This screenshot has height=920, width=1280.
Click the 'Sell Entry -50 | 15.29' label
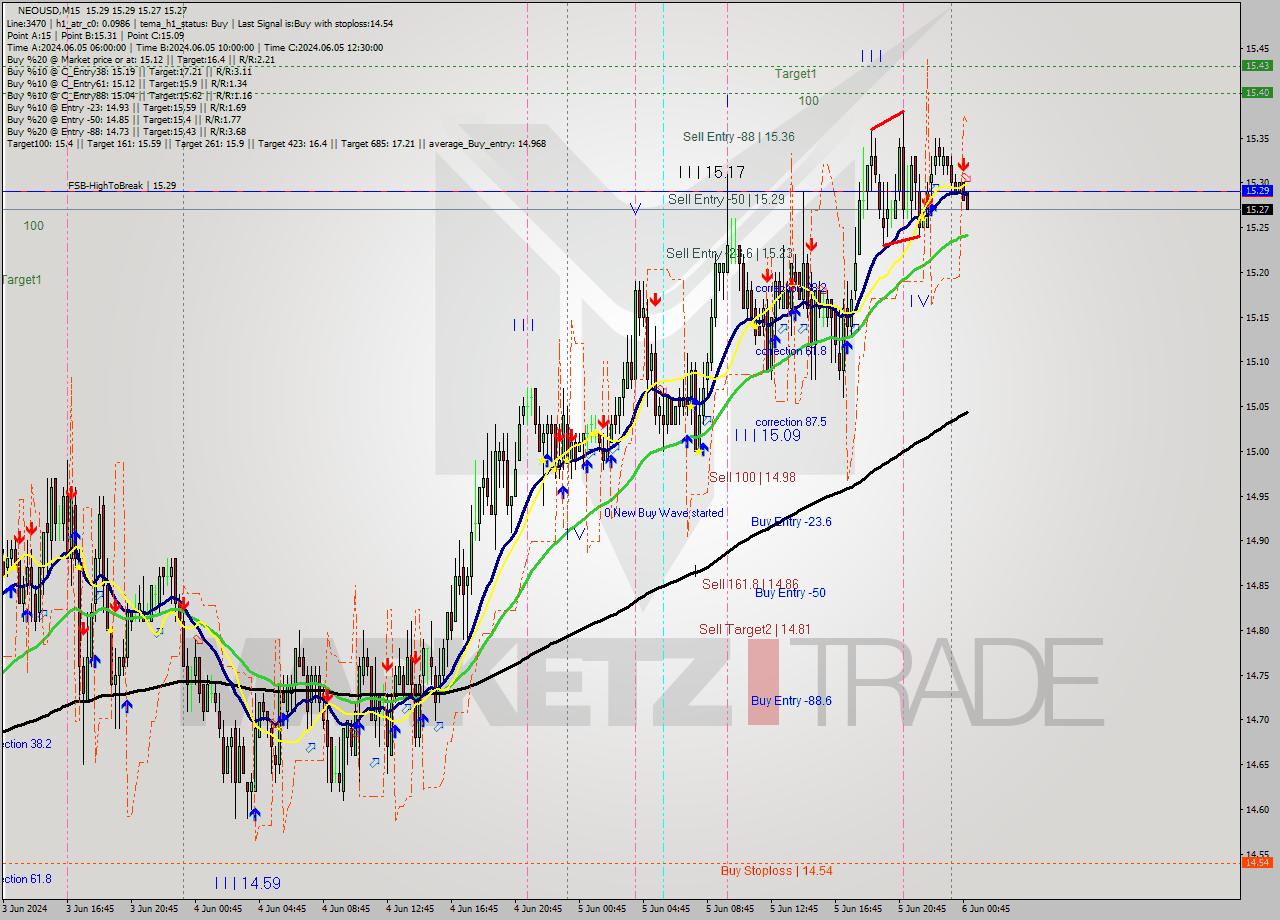click(x=726, y=200)
